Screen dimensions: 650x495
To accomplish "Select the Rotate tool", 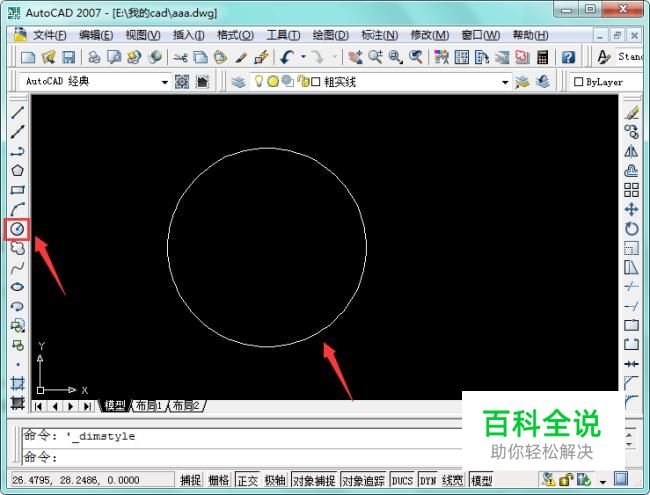I will click(632, 229).
